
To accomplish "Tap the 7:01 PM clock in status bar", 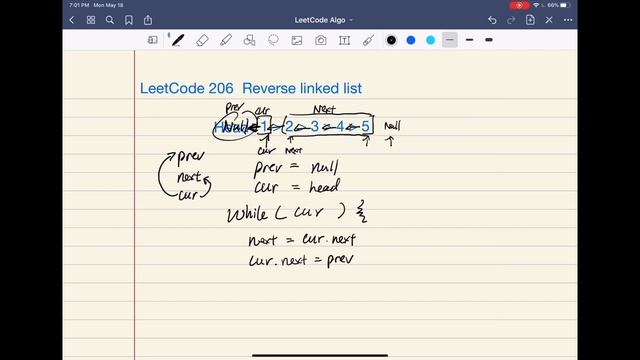I will tap(79, 5).
